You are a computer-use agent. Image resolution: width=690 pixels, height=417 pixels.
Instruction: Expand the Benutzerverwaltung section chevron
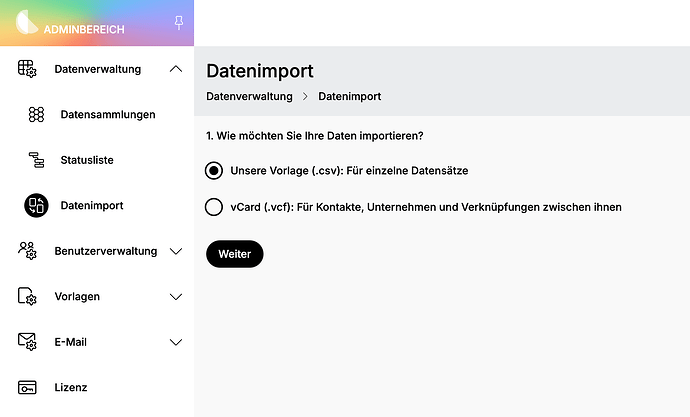176,251
